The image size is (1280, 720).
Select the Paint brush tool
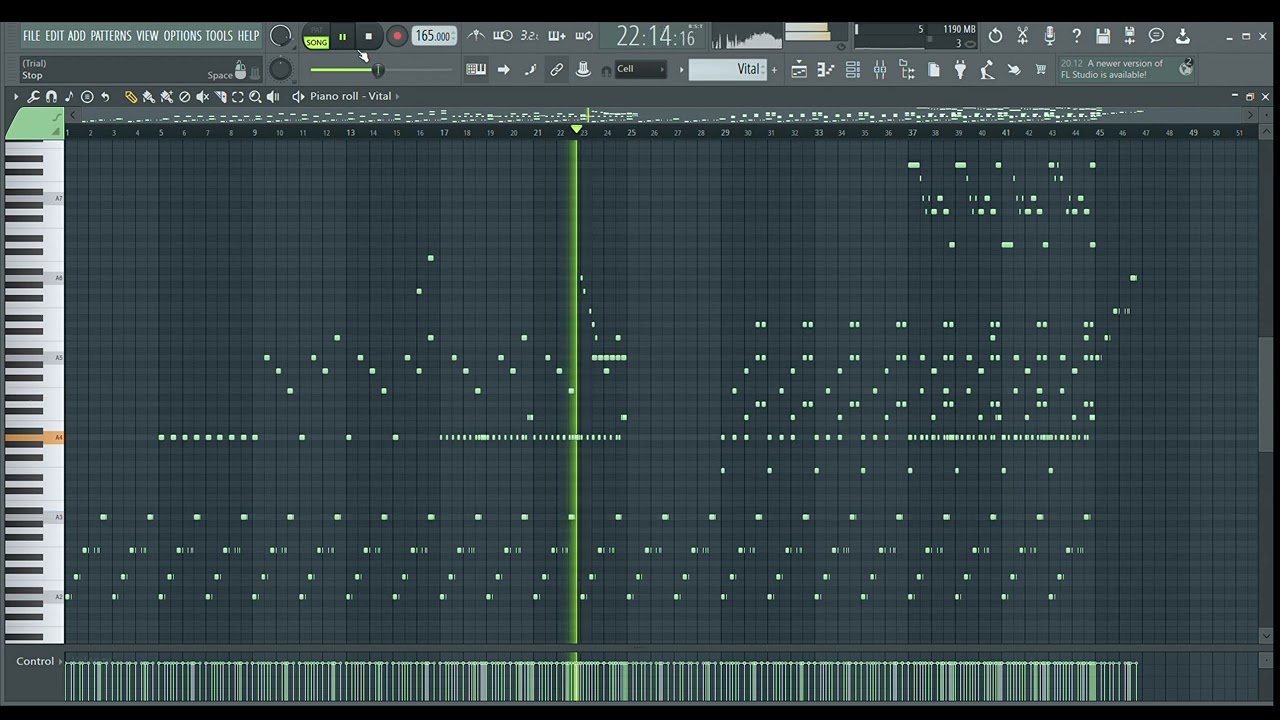coord(148,96)
